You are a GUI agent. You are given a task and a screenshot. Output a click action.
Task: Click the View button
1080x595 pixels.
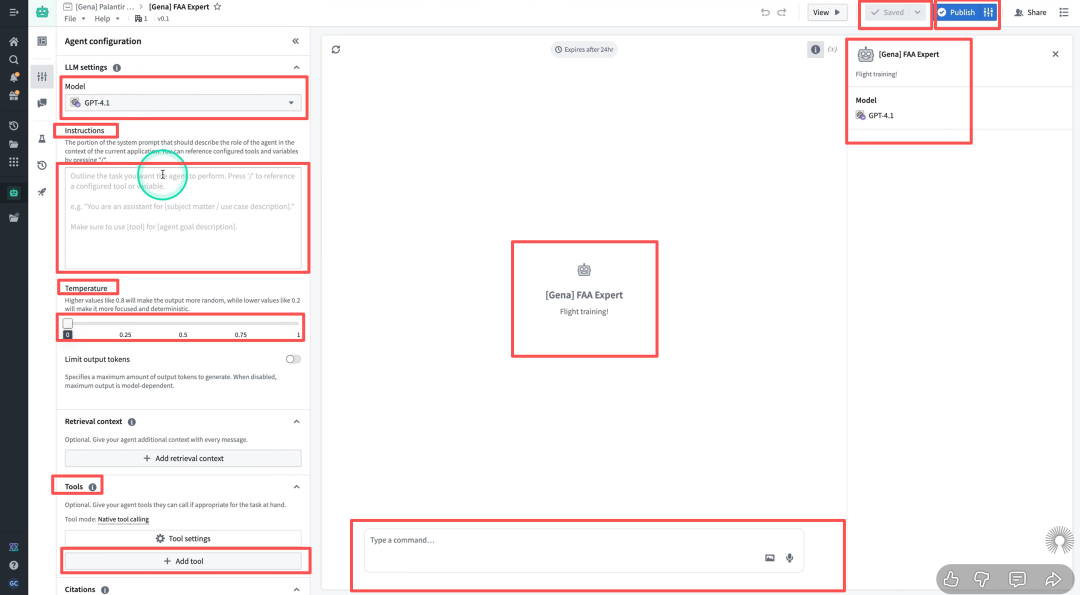[x=827, y=12]
